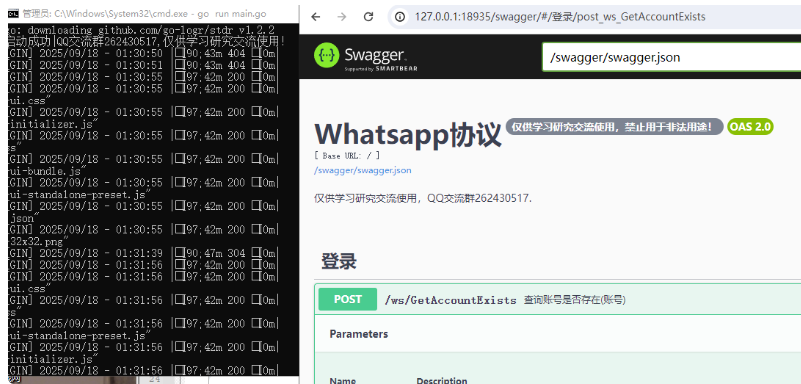Click the OAS 2.0 badge
This screenshot has height=384, width=801.
click(x=750, y=127)
